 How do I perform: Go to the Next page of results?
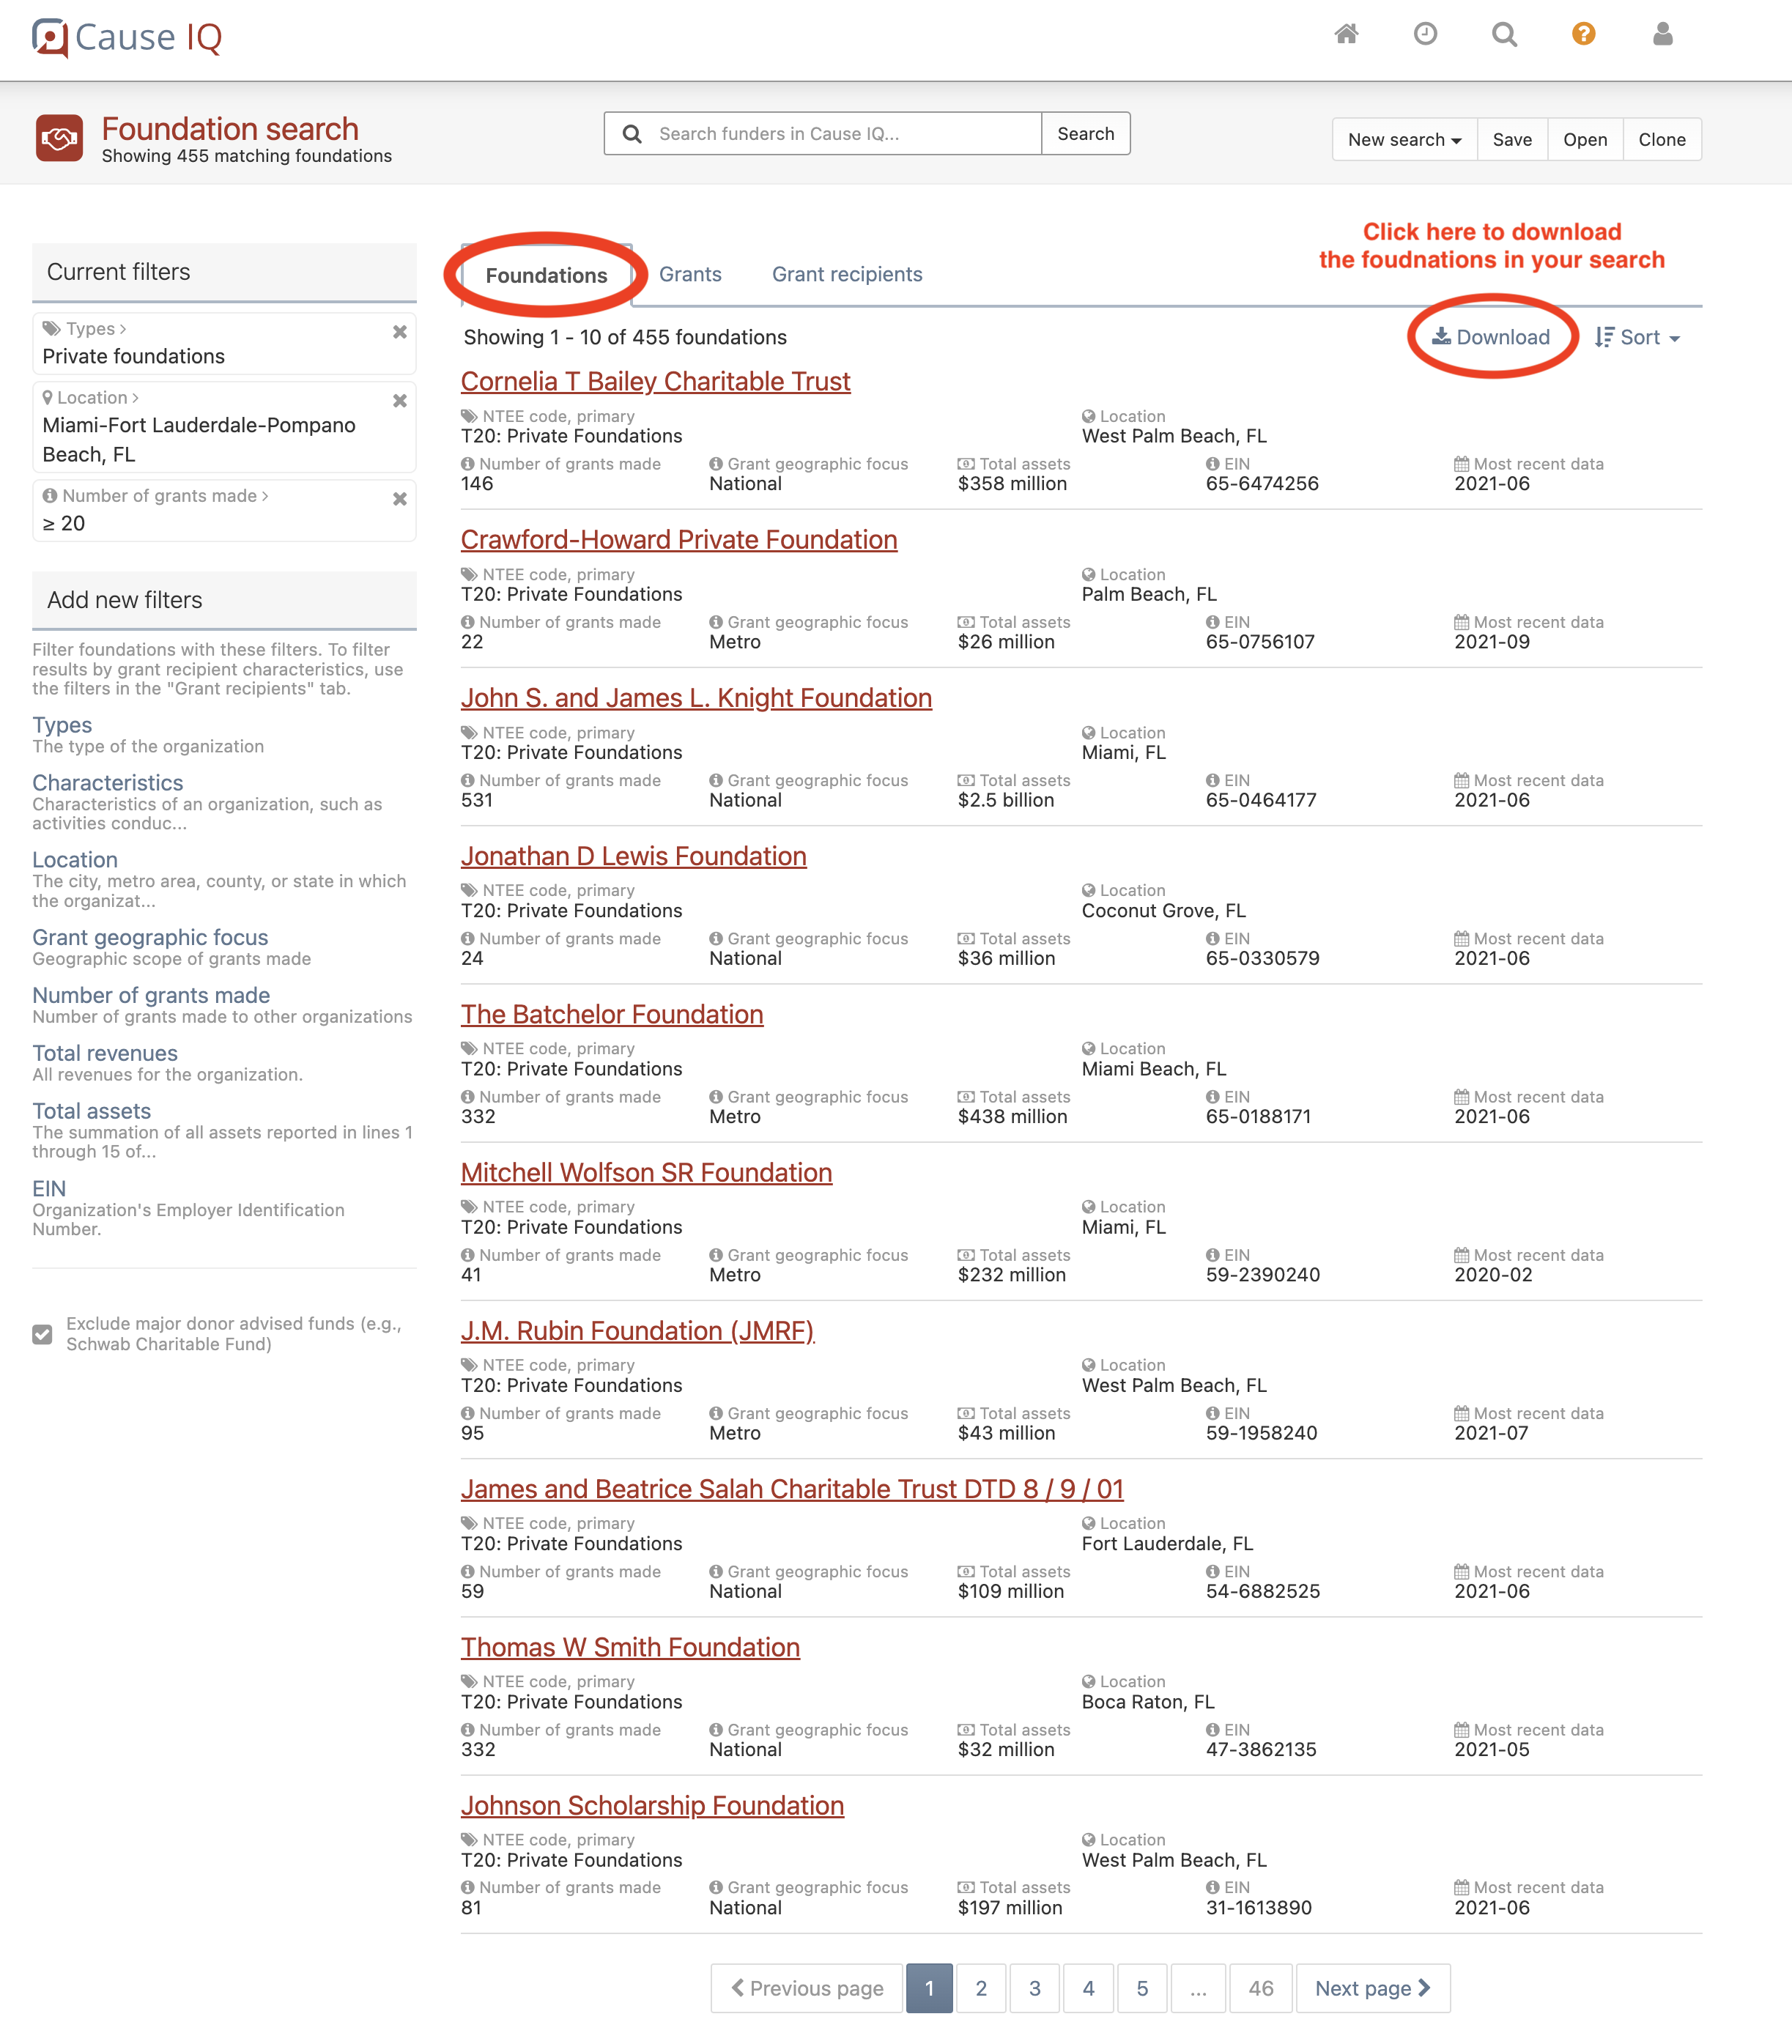click(1372, 1988)
